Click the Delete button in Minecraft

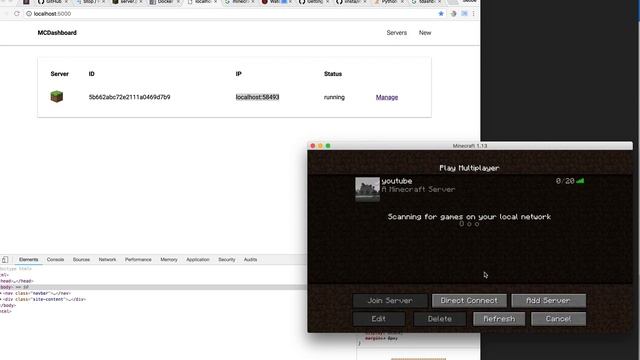pos(440,319)
